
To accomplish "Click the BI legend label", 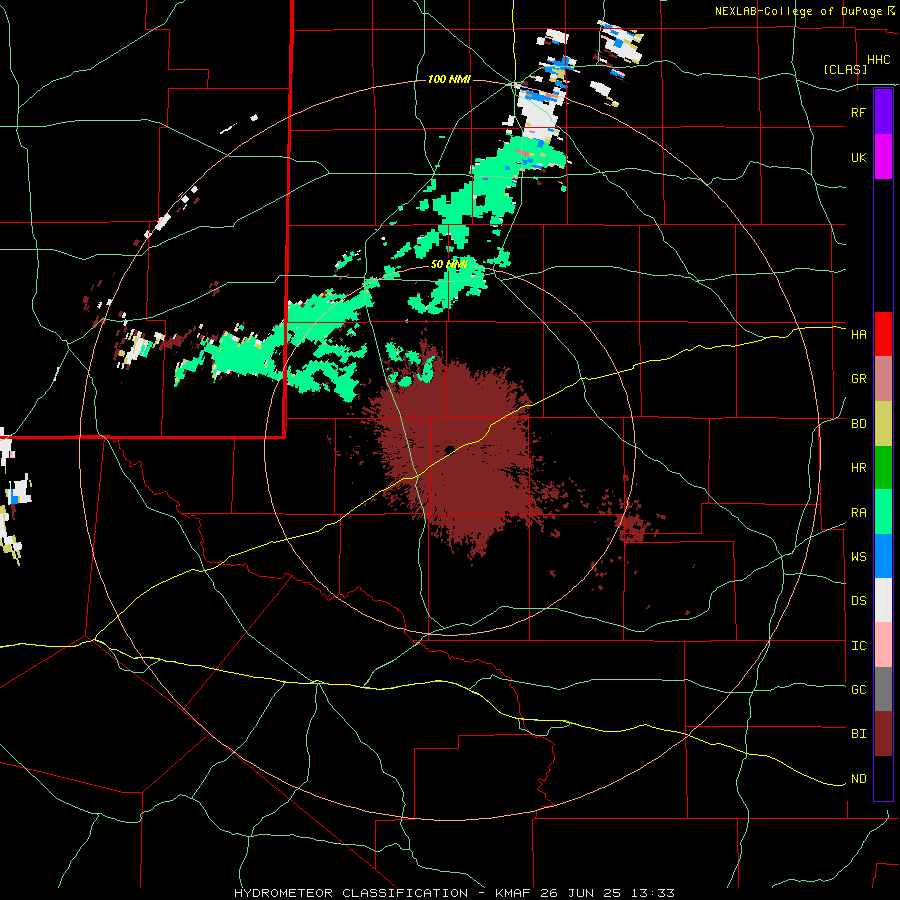I will (858, 734).
